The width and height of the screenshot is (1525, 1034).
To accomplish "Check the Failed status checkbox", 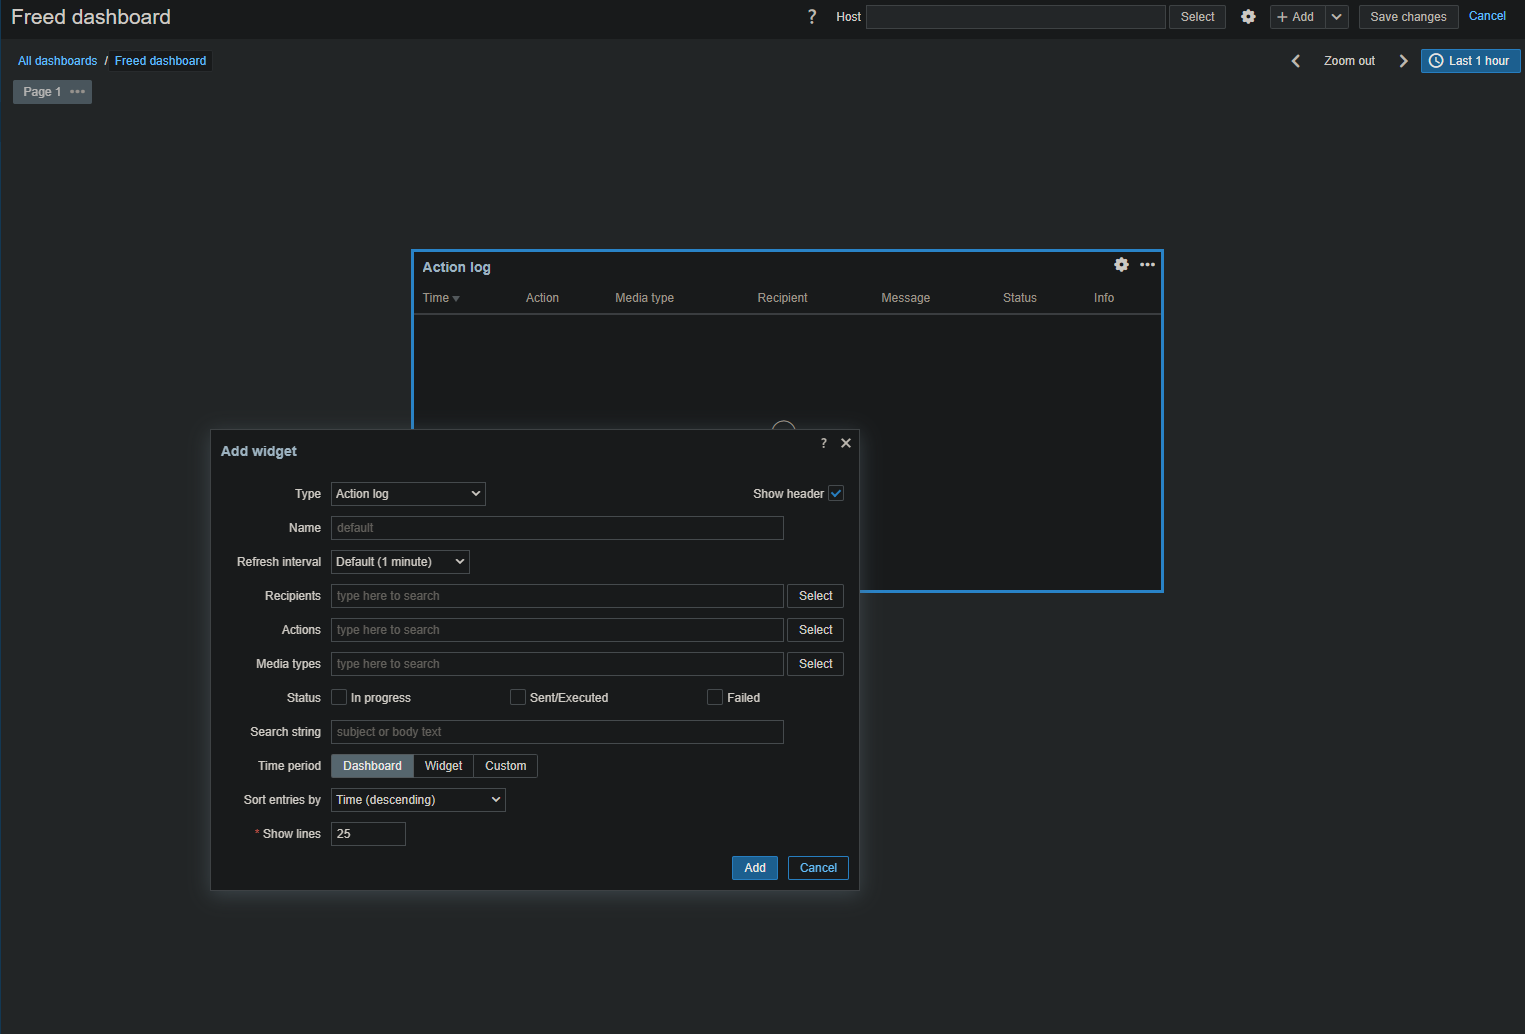I will click(715, 698).
